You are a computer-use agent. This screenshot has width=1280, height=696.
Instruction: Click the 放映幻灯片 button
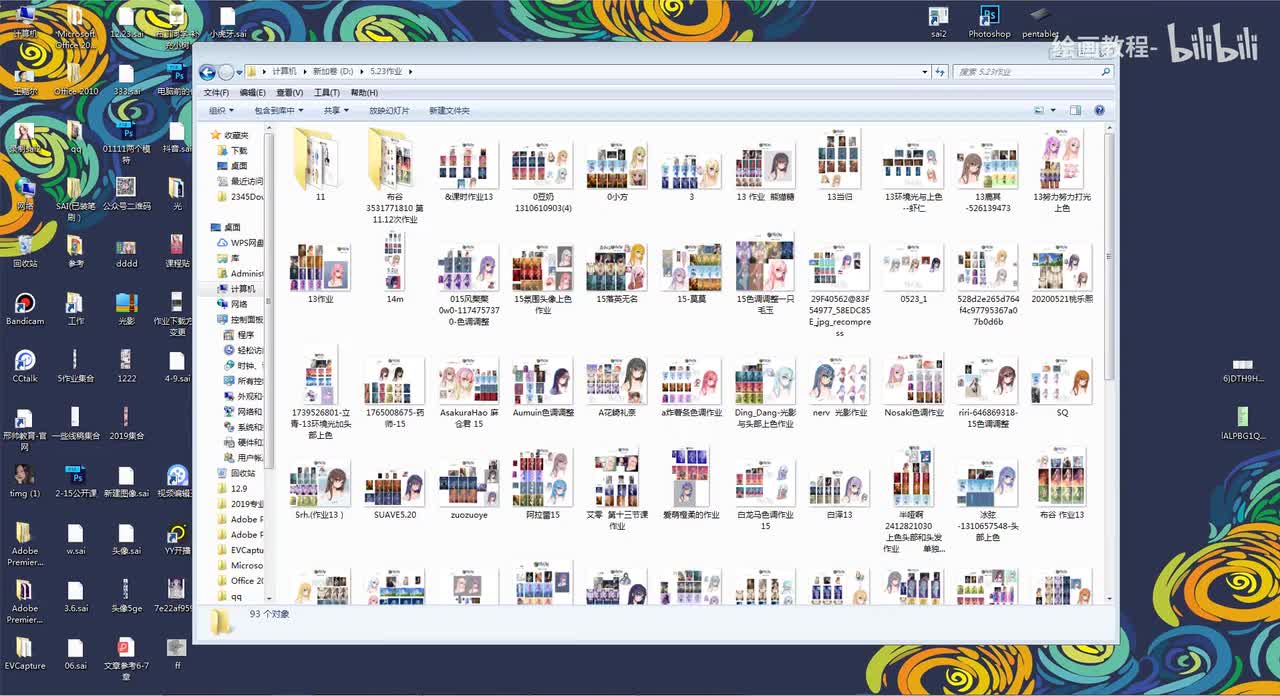click(x=389, y=110)
